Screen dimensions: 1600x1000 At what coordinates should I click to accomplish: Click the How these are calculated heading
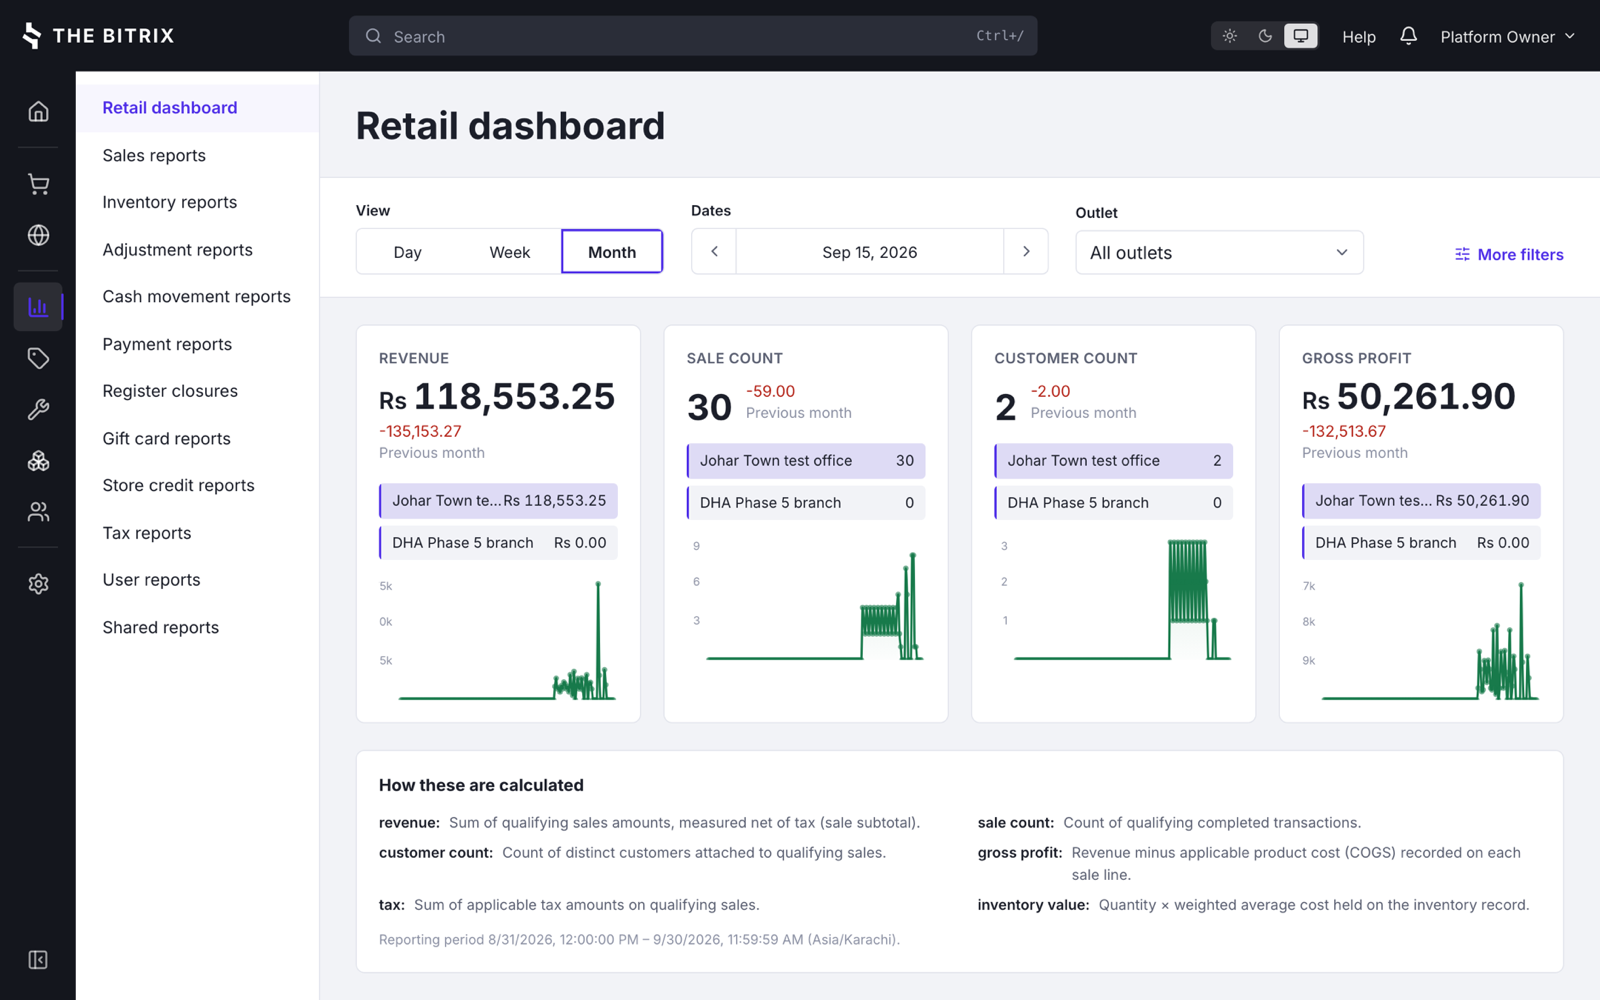pos(481,786)
